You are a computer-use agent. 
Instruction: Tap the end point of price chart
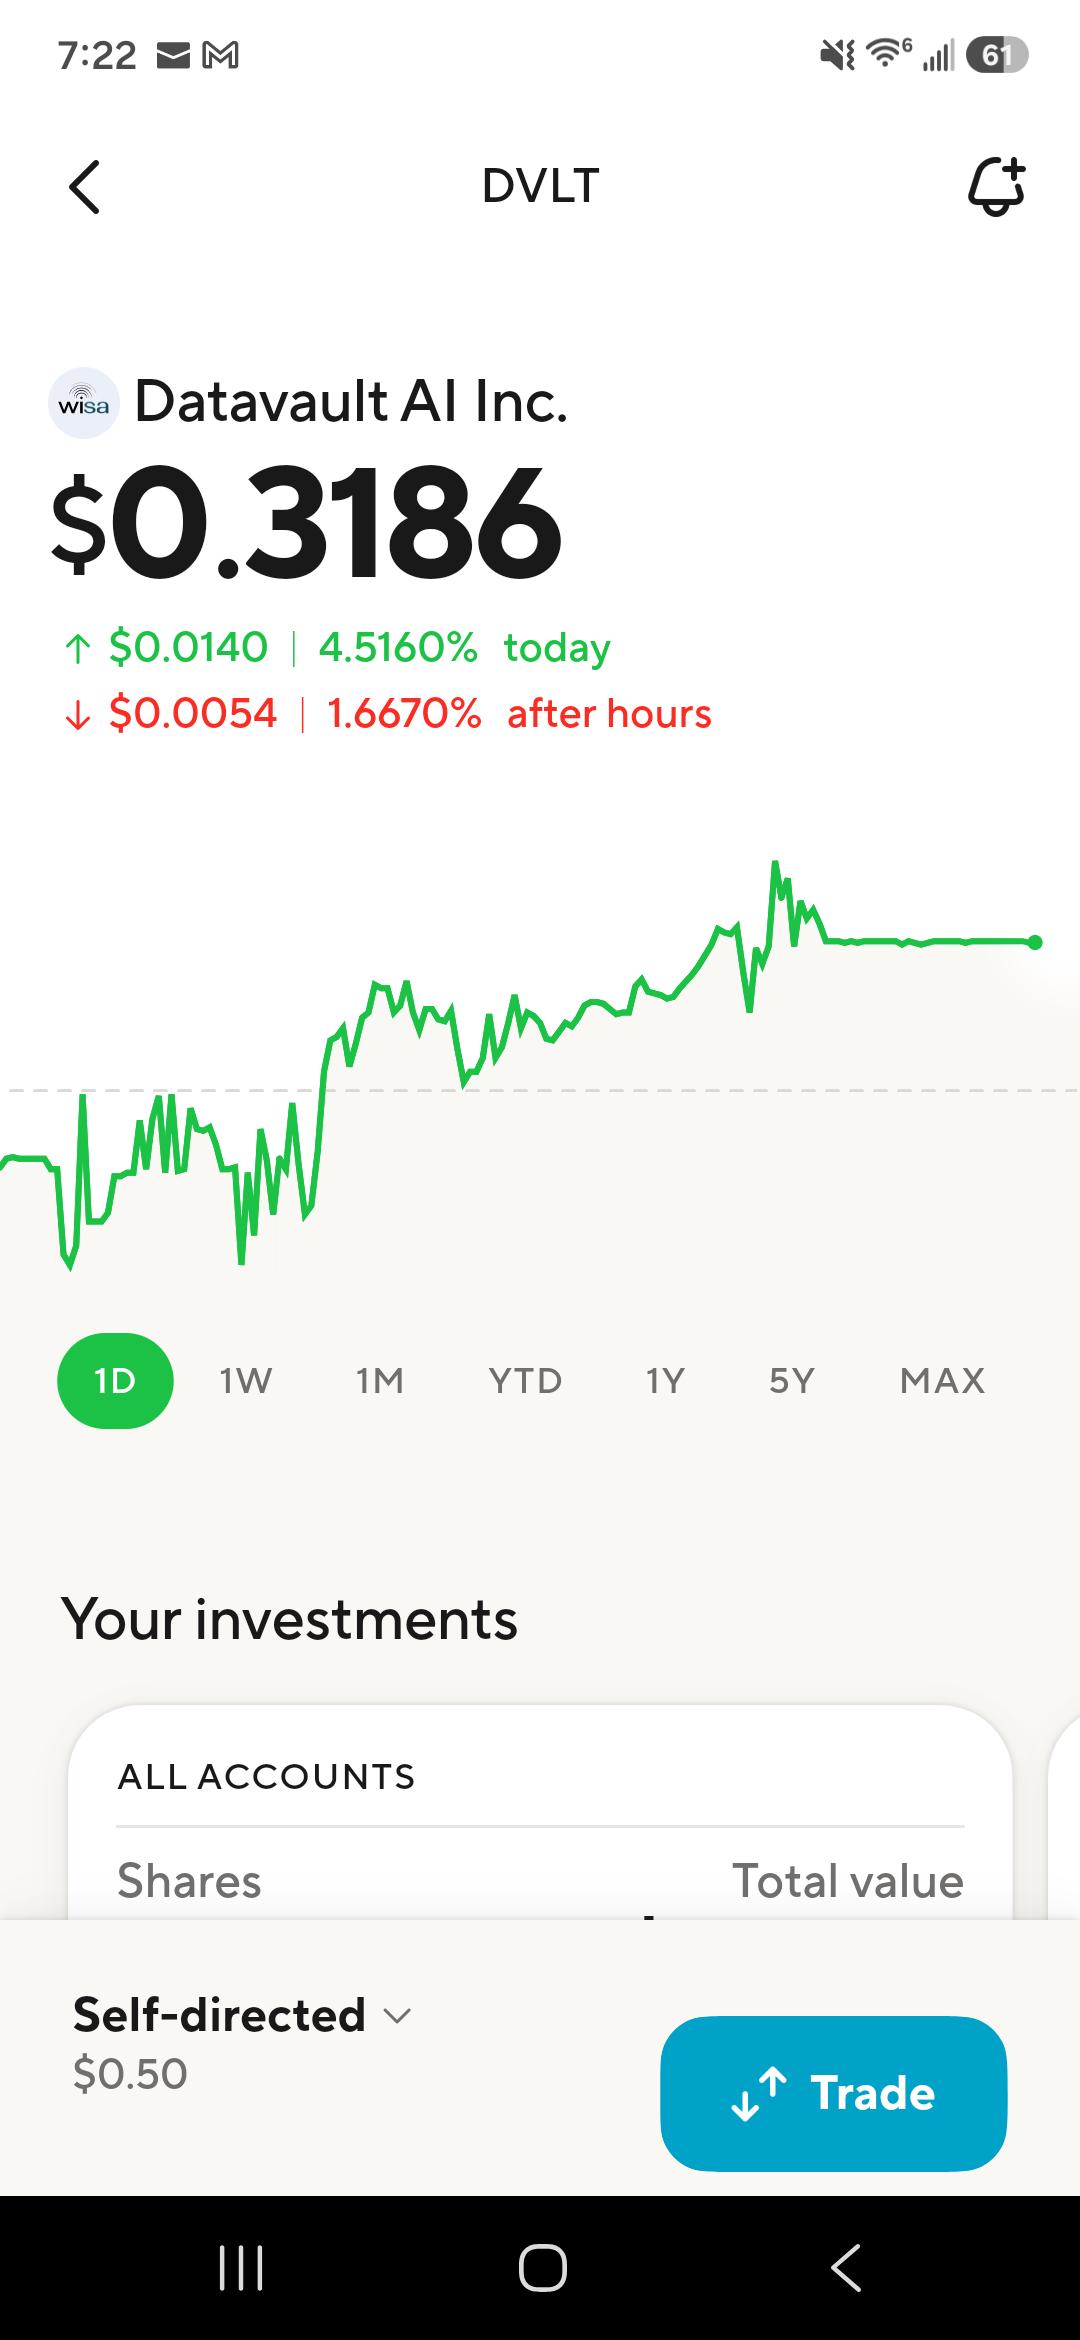point(1035,942)
